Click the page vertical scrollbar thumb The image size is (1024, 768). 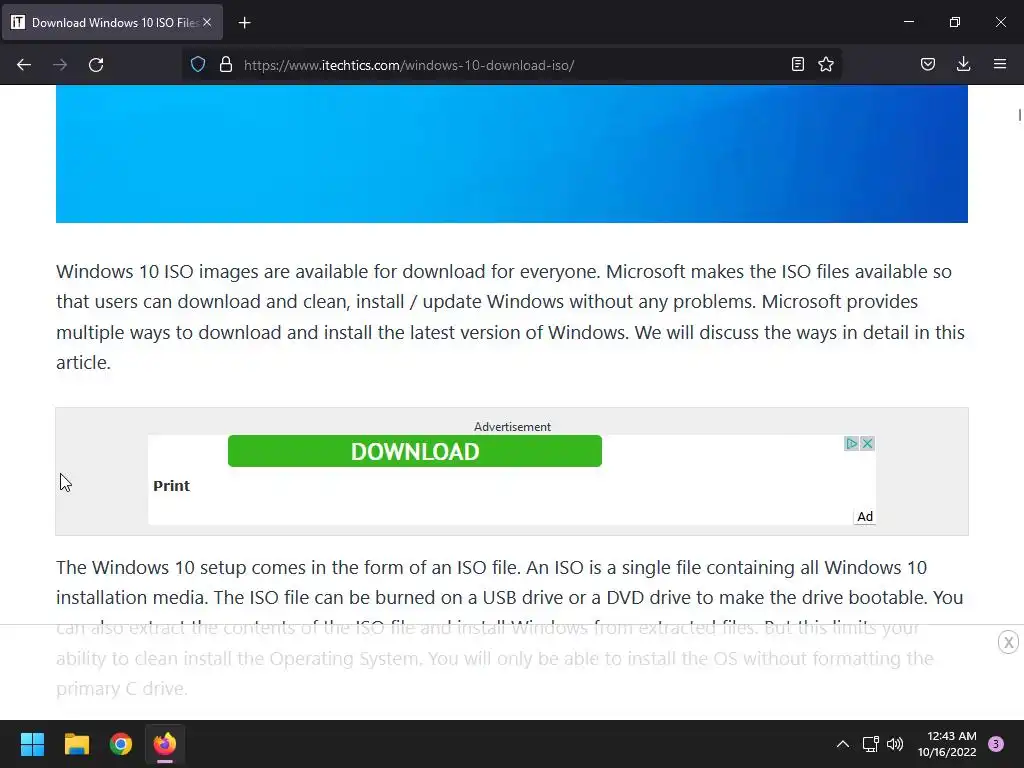point(1019,115)
